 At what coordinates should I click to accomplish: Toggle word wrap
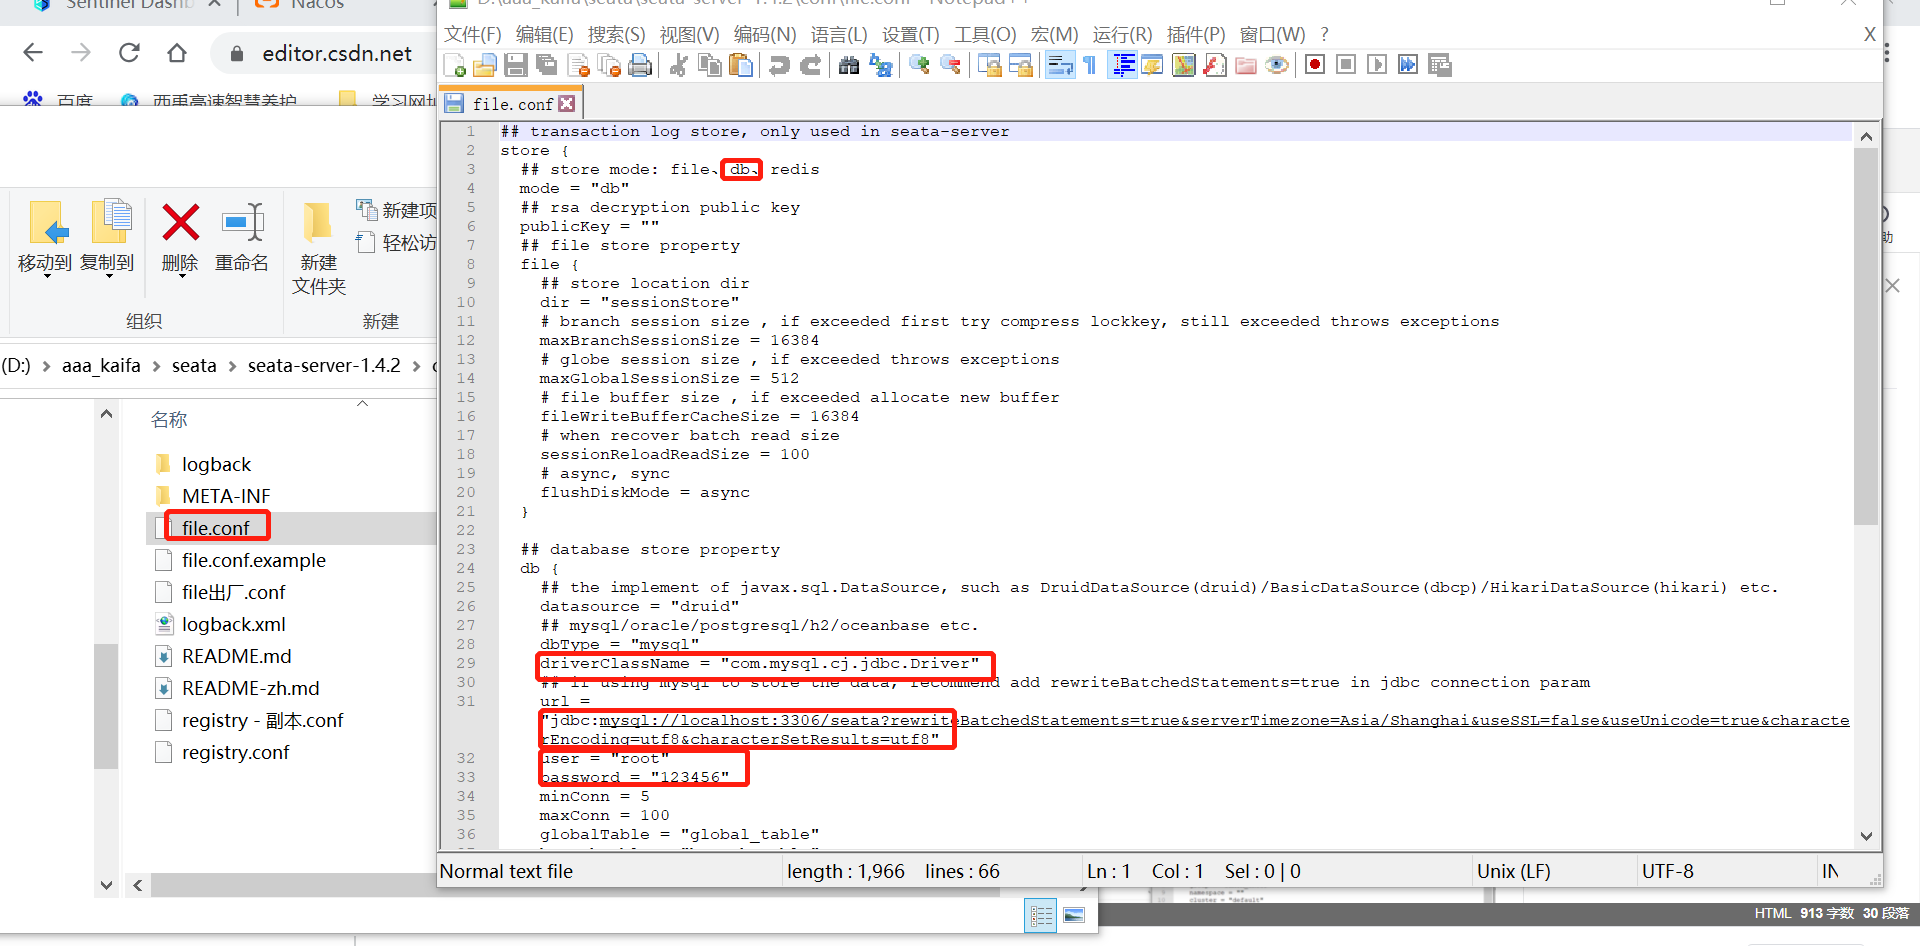(x=1059, y=64)
